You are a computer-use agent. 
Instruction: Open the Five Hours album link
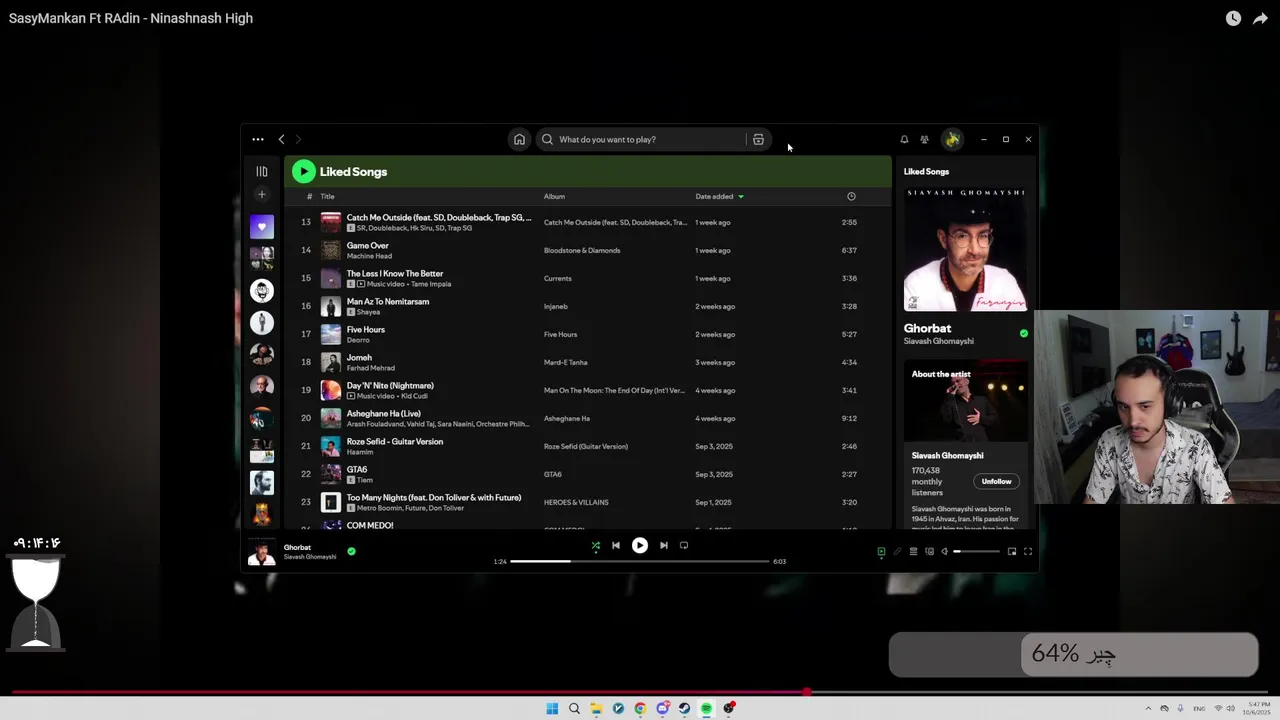560,334
